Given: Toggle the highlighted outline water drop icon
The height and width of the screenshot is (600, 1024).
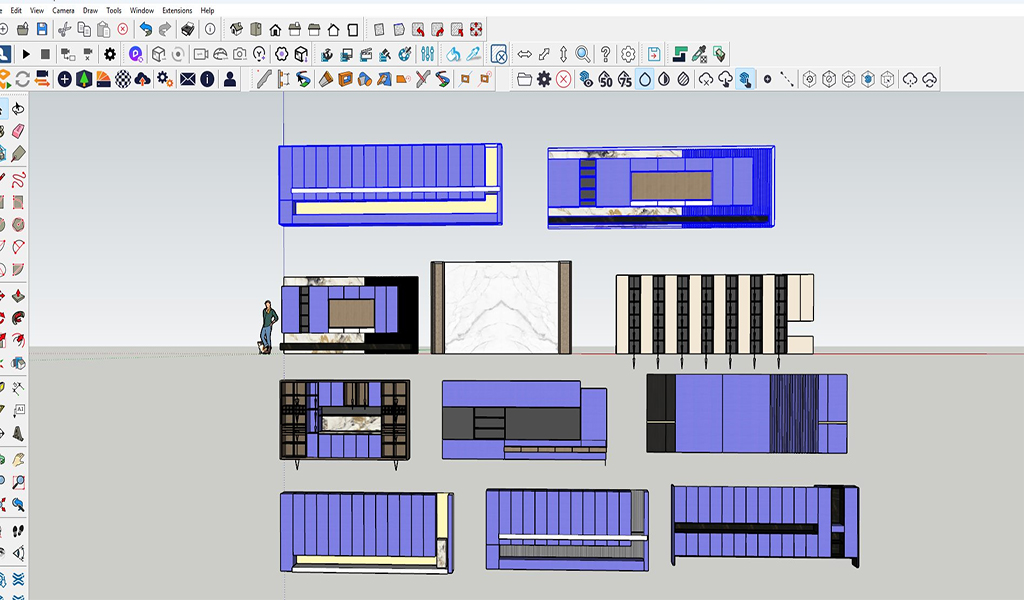Looking at the screenshot, I should [x=645, y=79].
